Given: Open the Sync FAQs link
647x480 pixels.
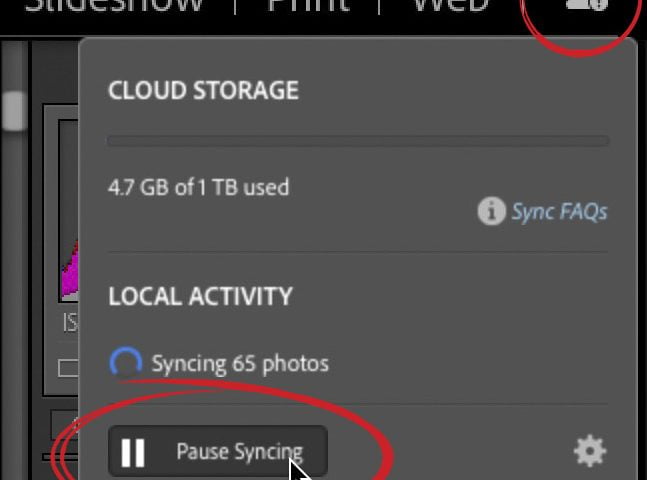Looking at the screenshot, I should [x=559, y=211].
